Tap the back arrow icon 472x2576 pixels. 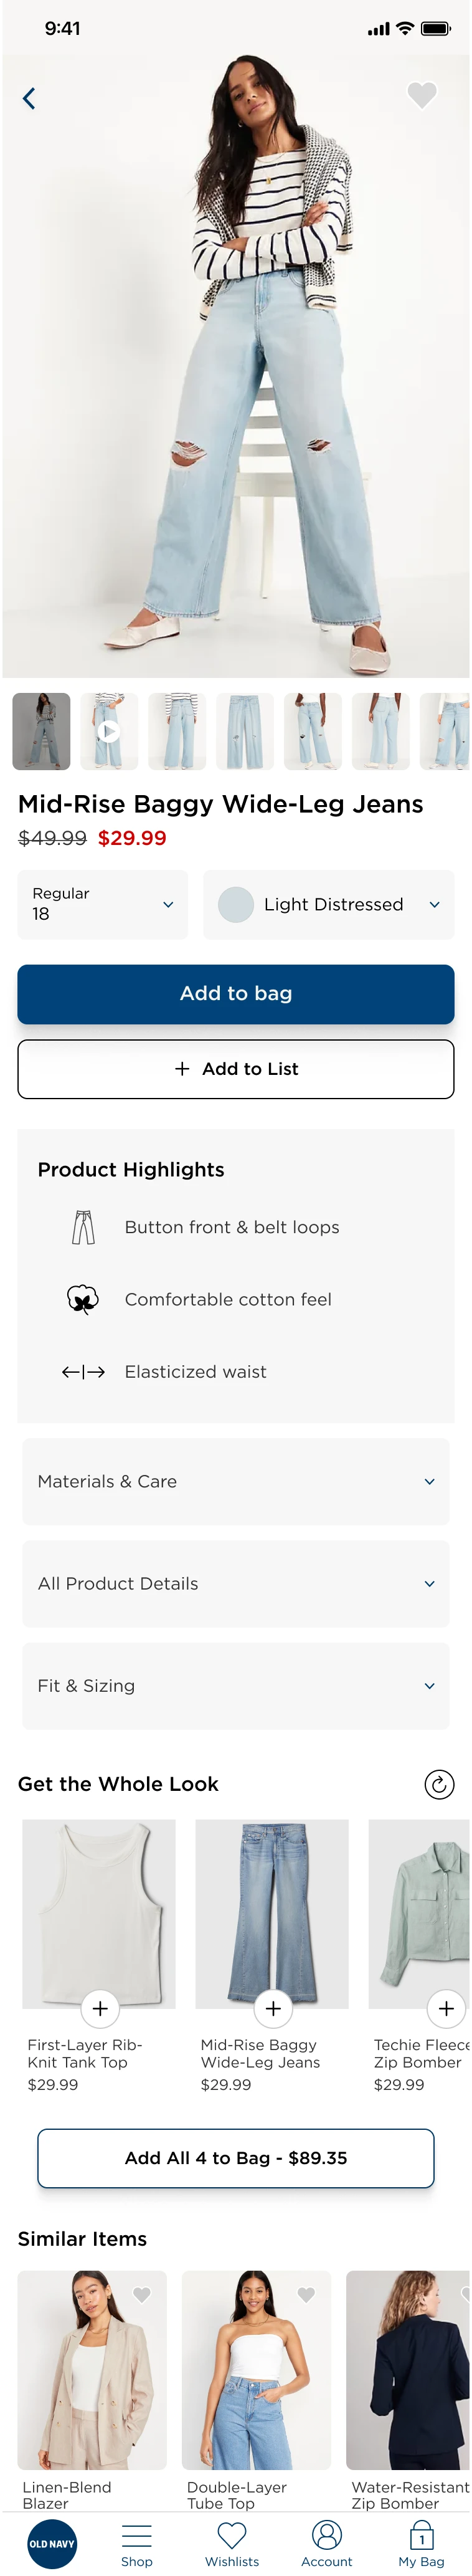29,98
